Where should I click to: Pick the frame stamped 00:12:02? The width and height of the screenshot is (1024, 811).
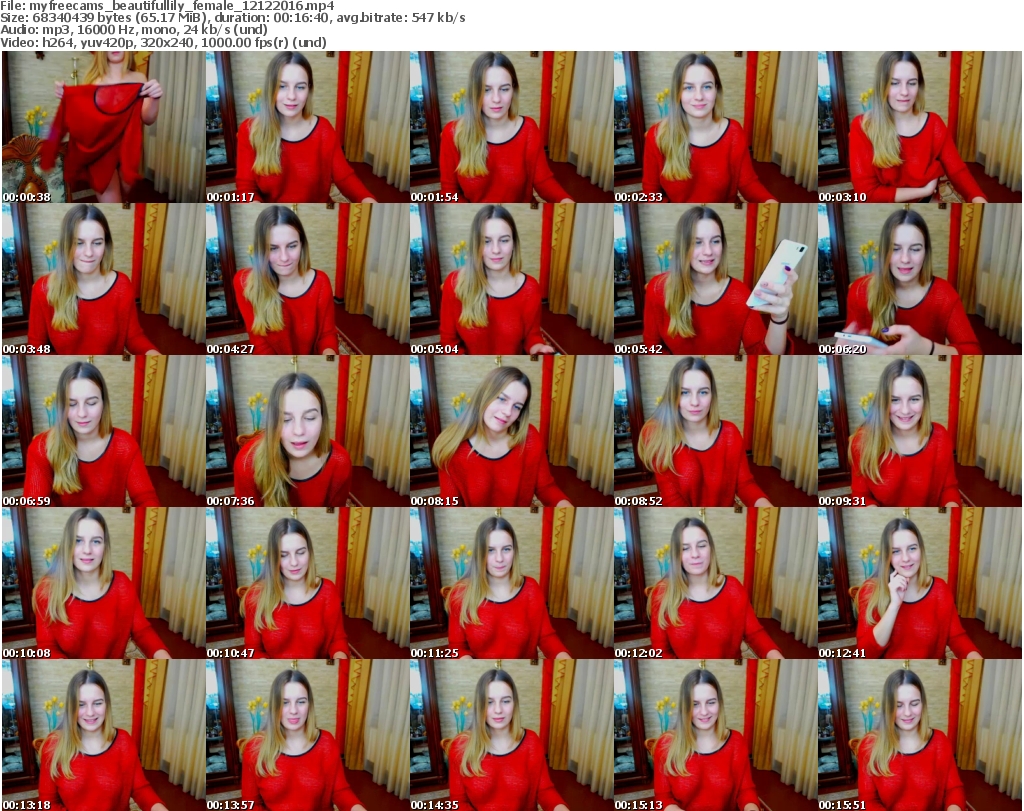715,583
